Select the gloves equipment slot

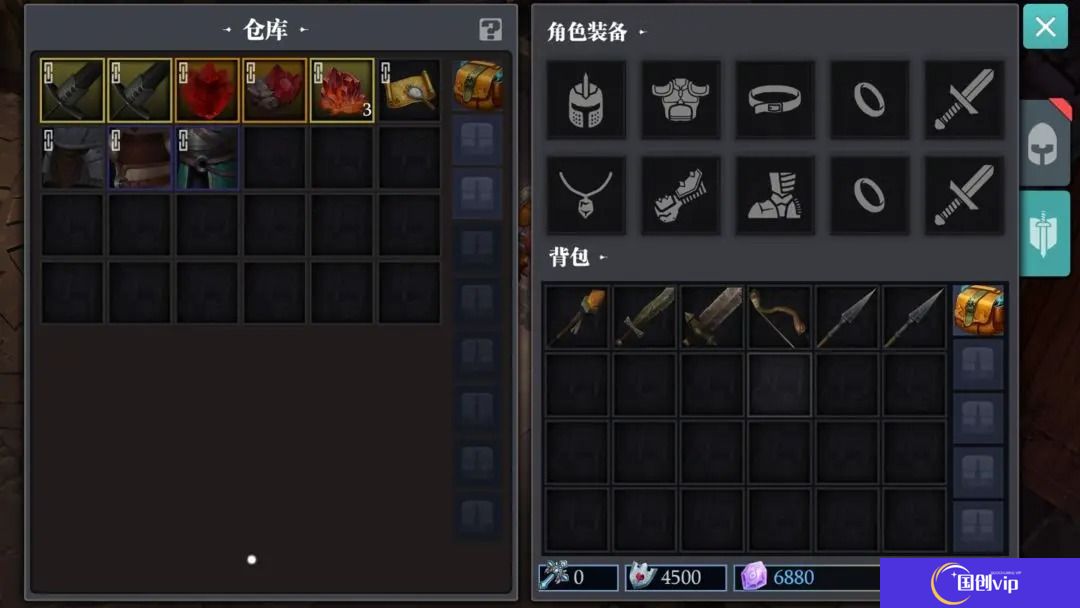point(681,196)
